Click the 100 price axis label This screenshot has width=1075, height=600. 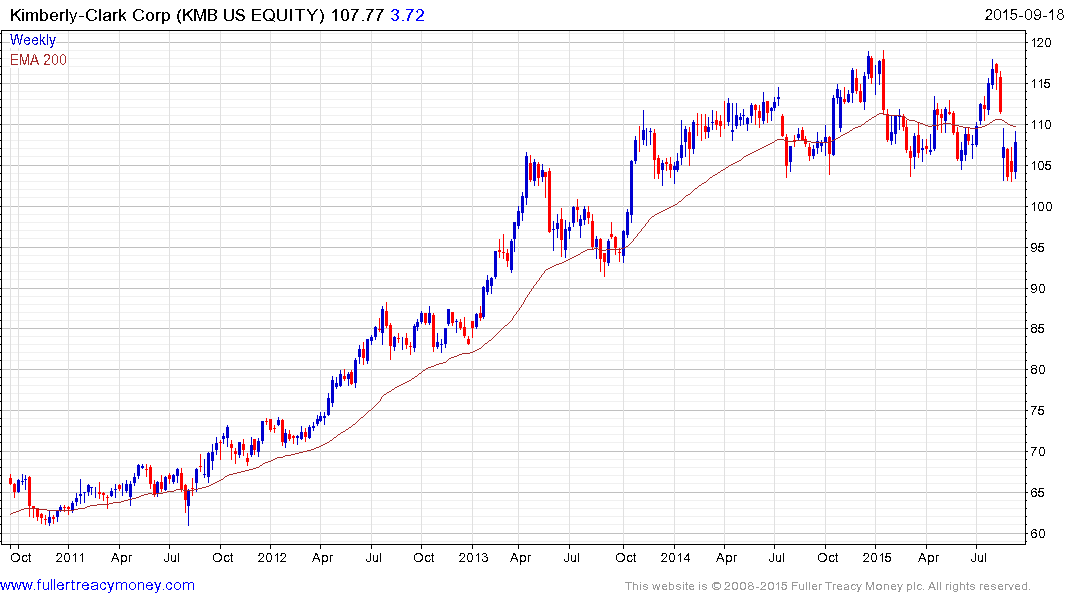pyautogui.click(x=1041, y=206)
